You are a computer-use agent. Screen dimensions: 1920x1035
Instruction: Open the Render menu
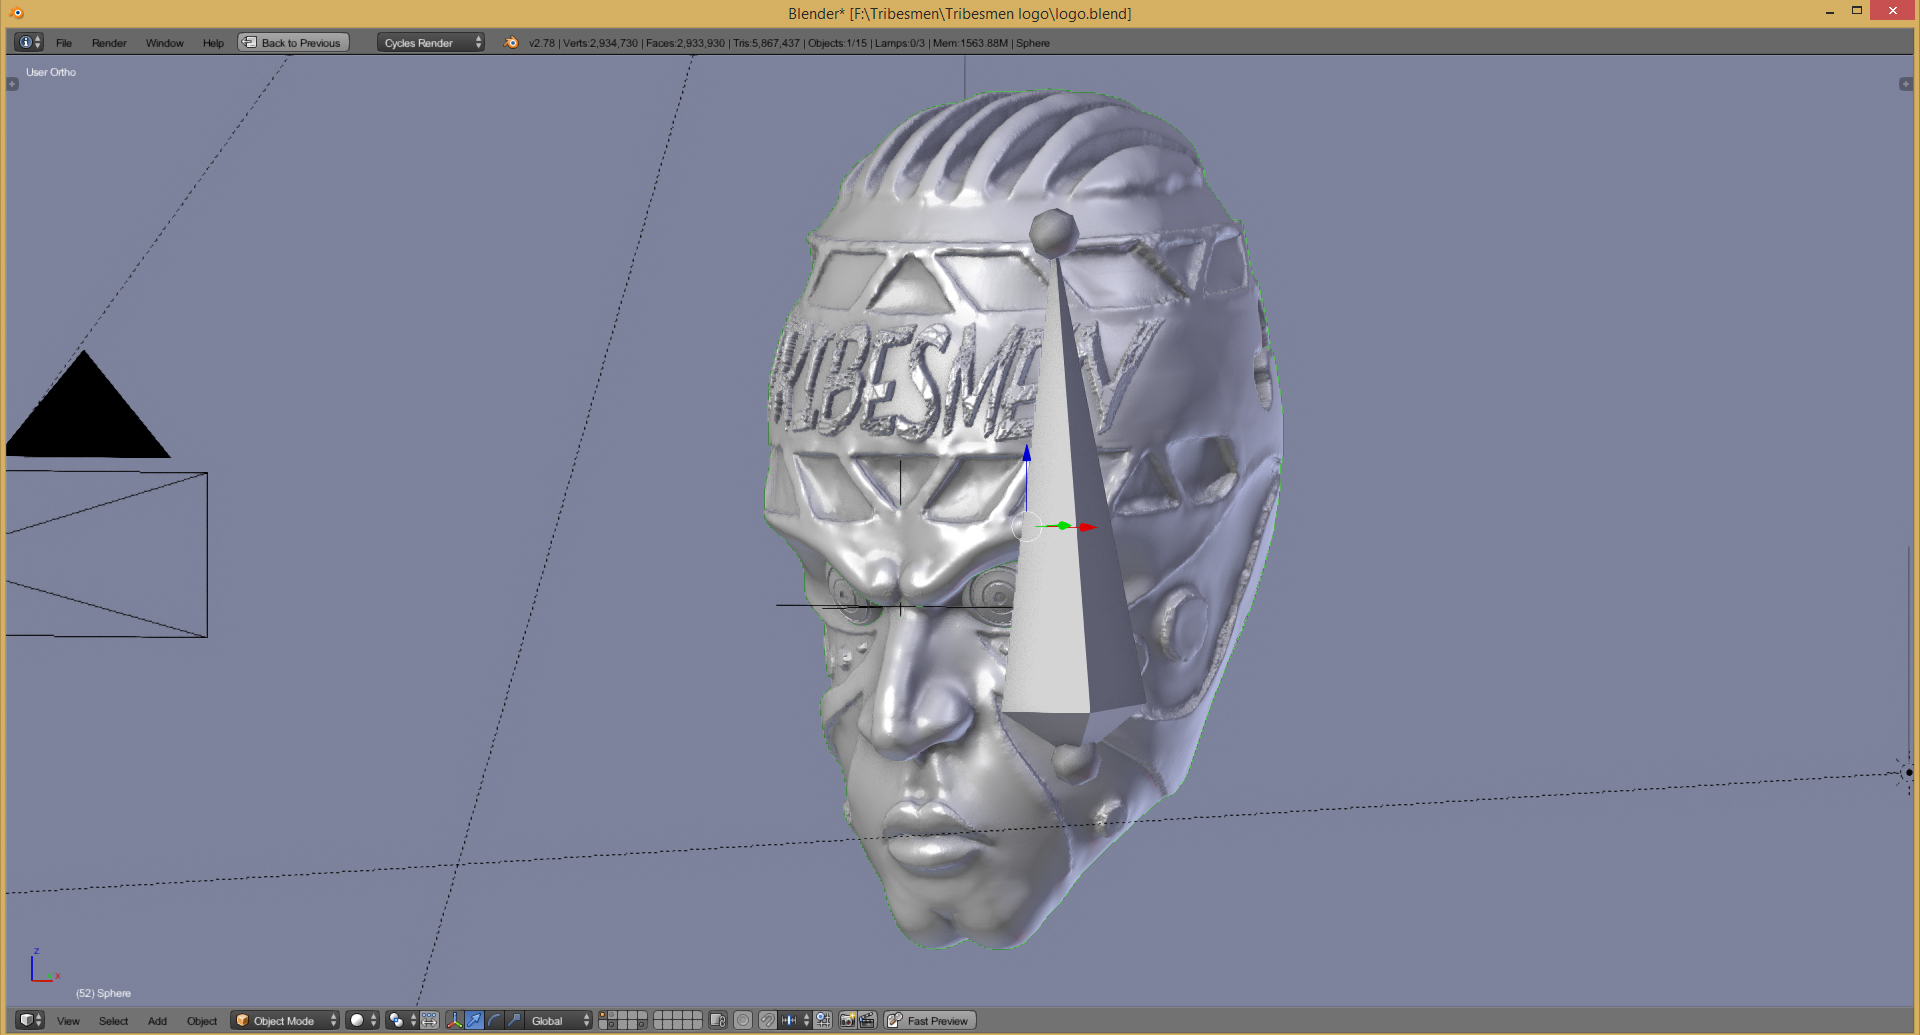point(109,43)
